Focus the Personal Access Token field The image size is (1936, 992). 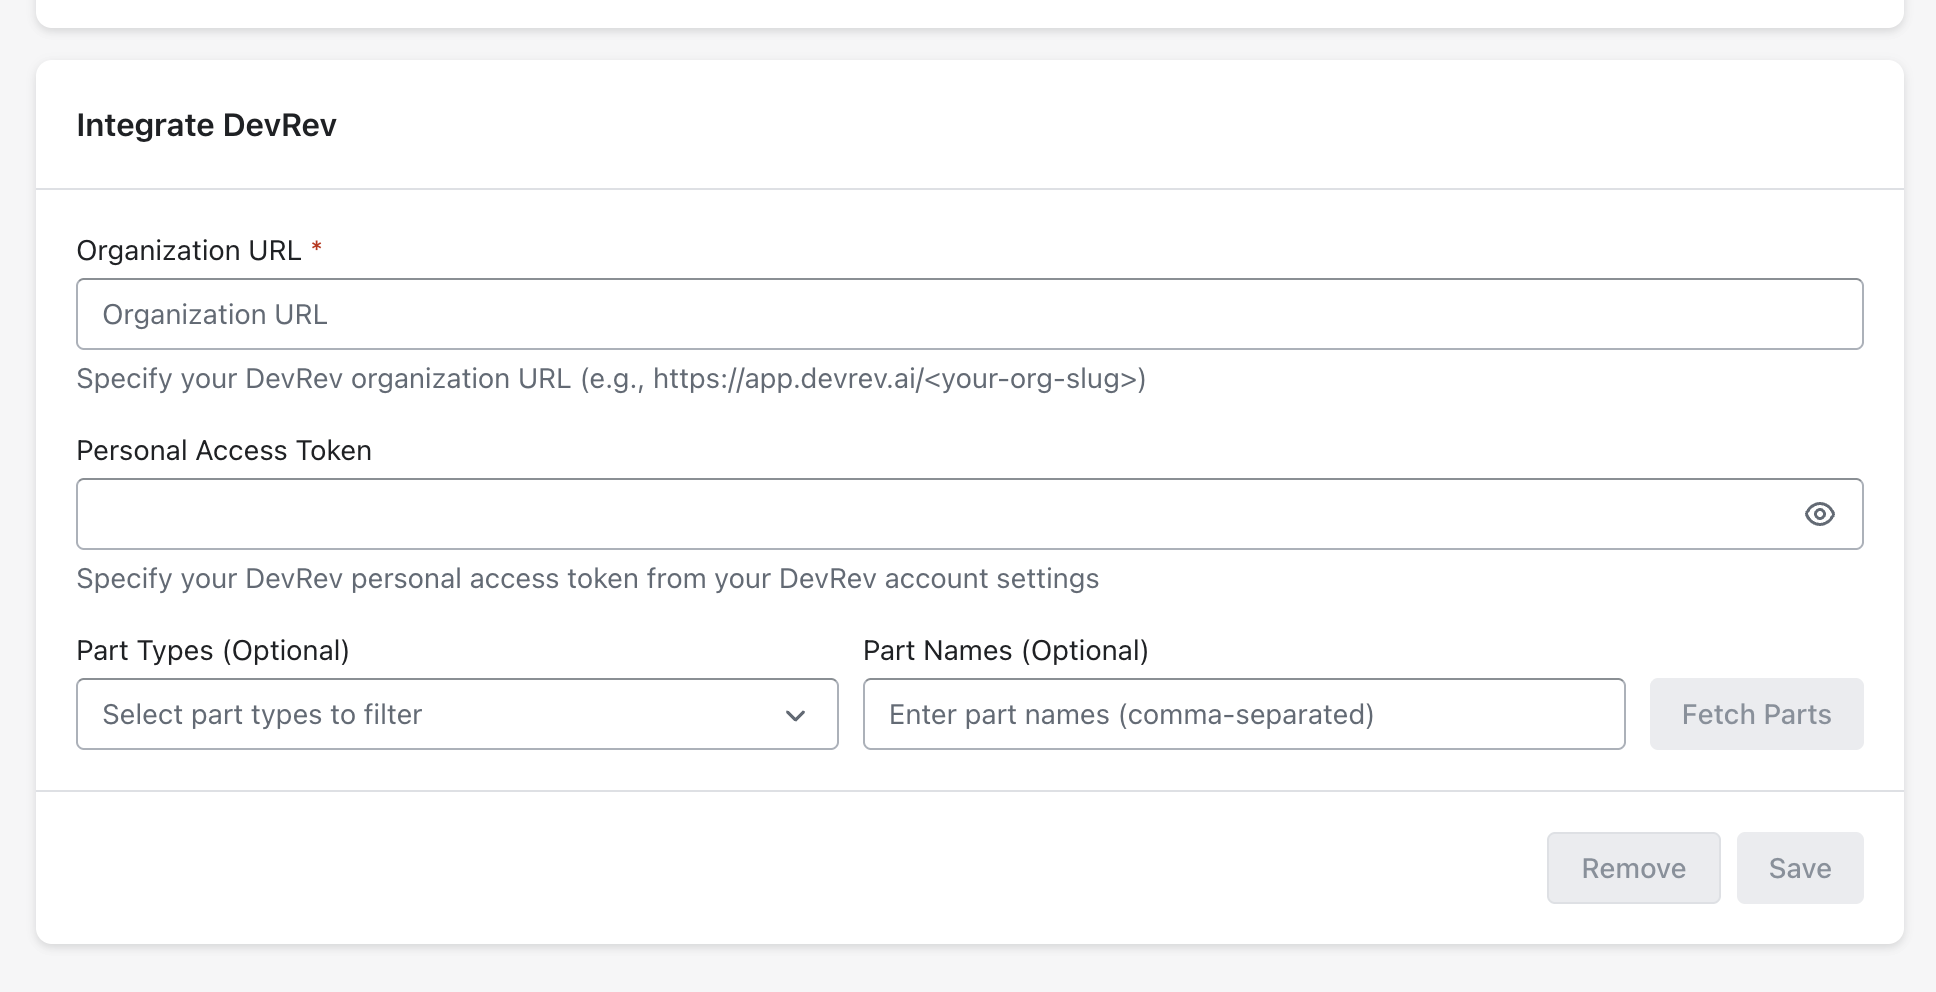pos(930,514)
